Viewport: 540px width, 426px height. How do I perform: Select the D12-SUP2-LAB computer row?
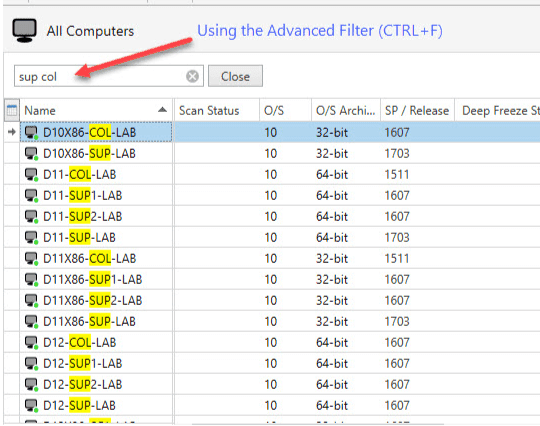(x=272, y=385)
